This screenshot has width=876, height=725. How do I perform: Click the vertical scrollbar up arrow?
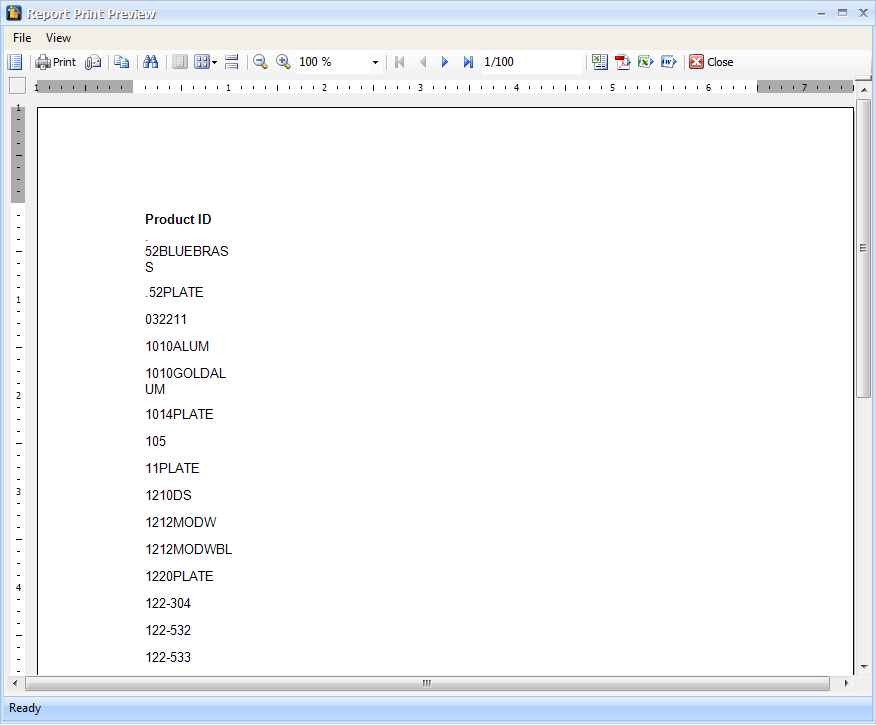click(864, 90)
